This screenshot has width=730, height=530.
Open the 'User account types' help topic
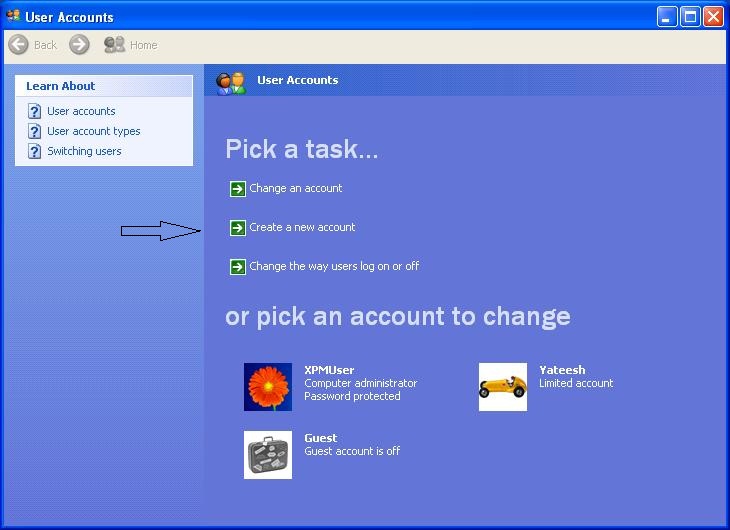[x=94, y=131]
